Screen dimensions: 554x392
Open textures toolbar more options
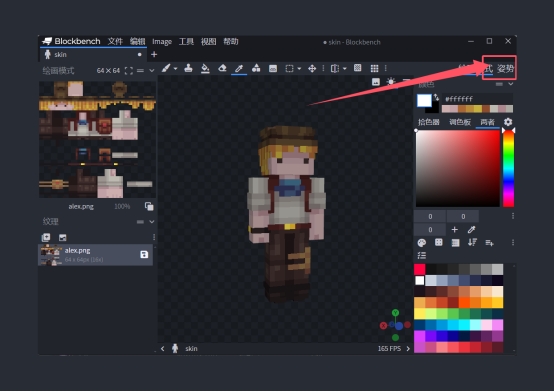click(154, 237)
